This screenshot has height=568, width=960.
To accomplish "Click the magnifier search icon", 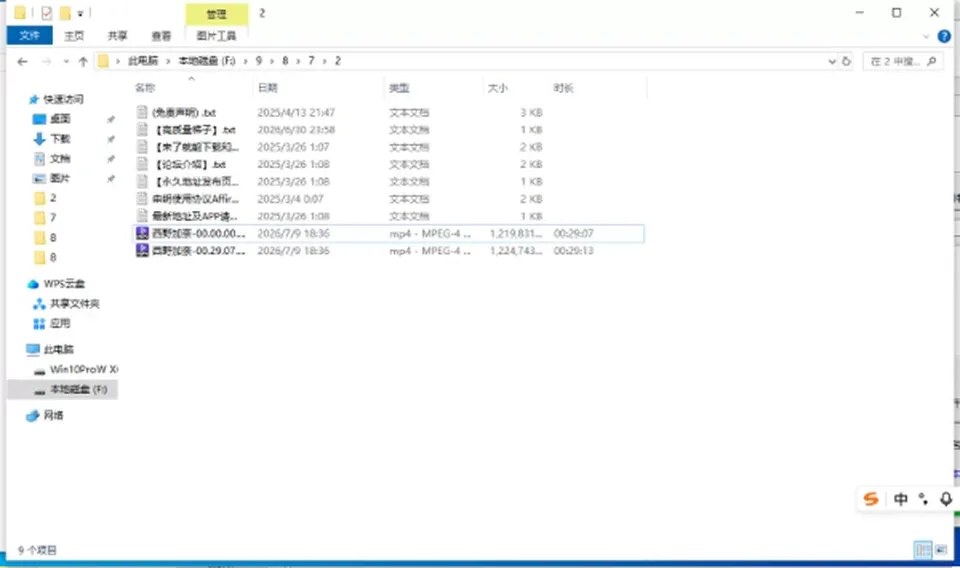I will (x=932, y=61).
